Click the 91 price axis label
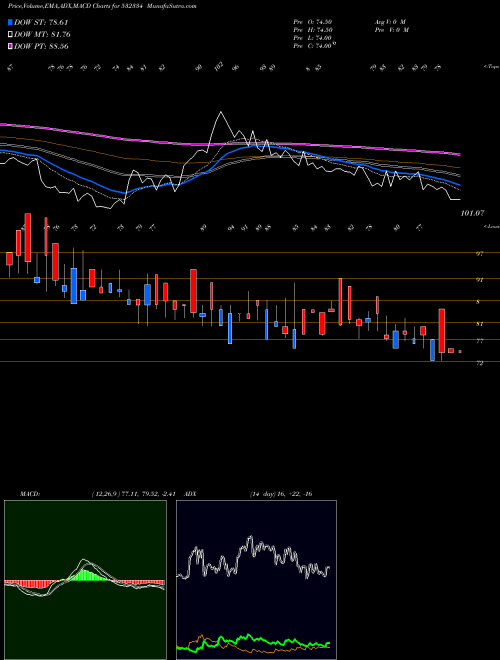The width and height of the screenshot is (500, 660). (x=480, y=279)
